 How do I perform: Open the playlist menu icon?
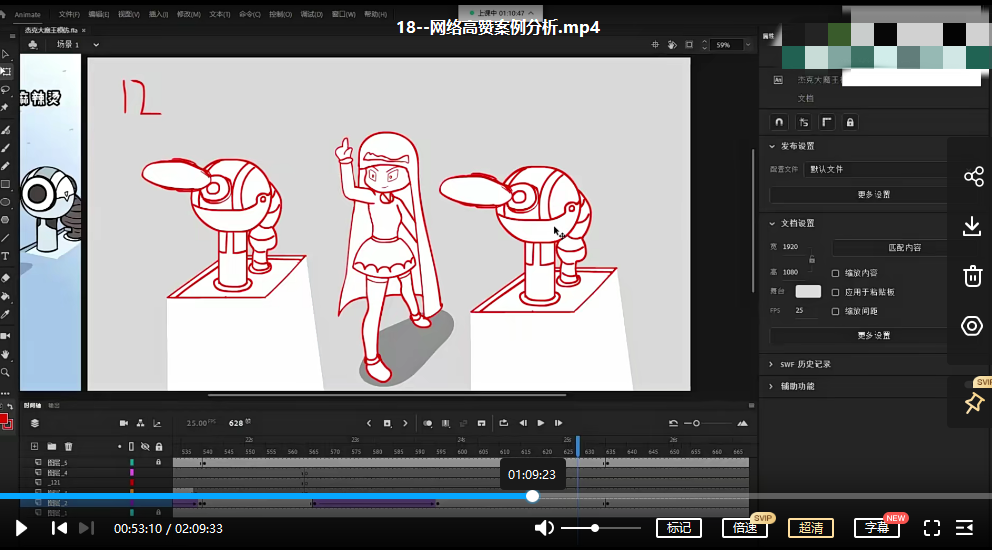(x=965, y=528)
